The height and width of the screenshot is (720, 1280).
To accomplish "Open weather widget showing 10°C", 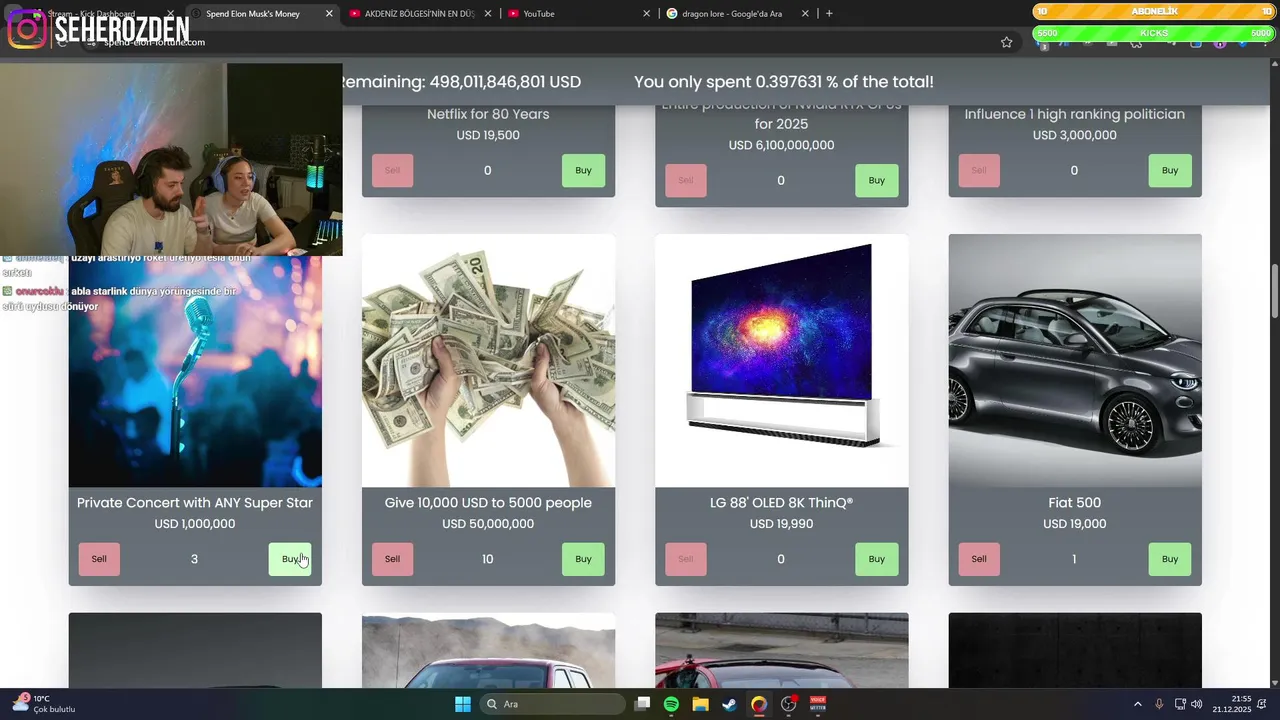I will click(x=44, y=704).
